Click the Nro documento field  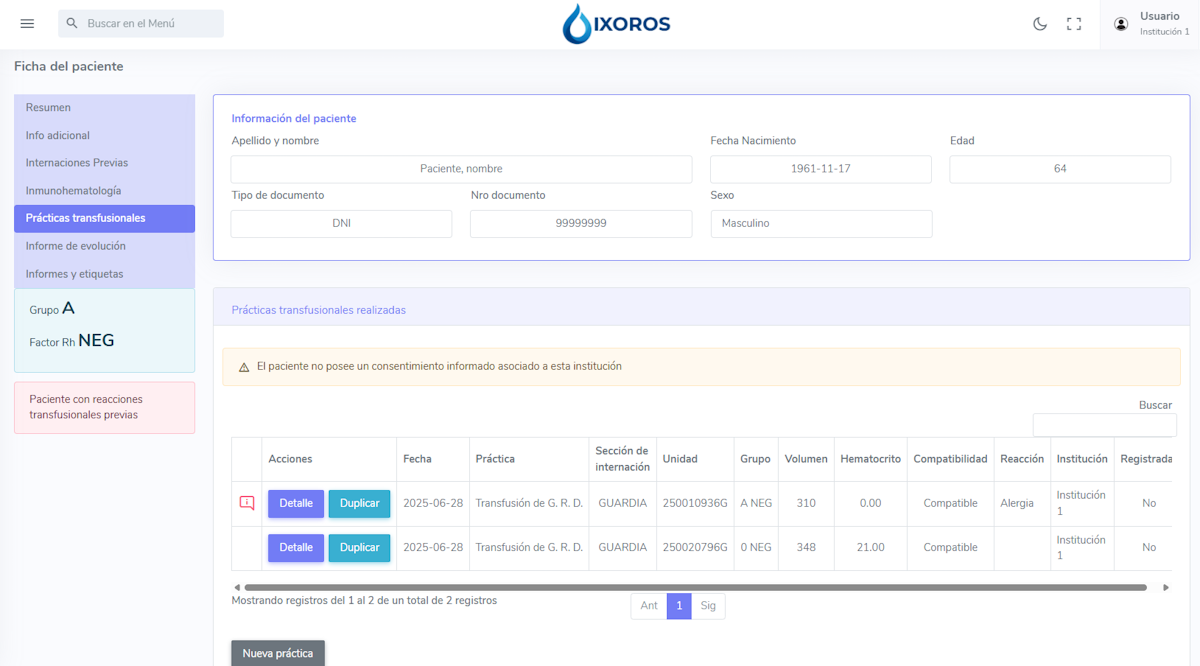coord(581,224)
